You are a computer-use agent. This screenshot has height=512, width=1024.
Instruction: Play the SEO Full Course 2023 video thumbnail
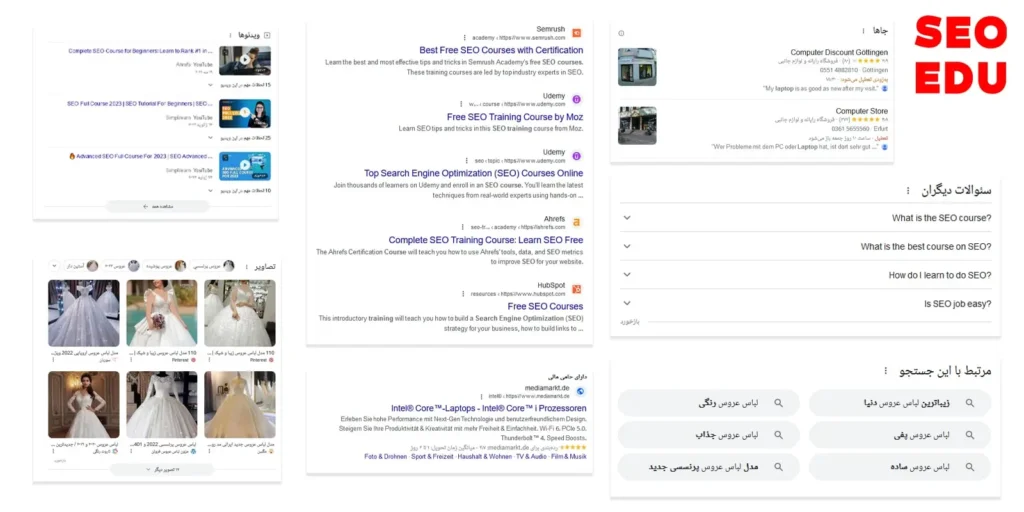pyautogui.click(x=245, y=113)
